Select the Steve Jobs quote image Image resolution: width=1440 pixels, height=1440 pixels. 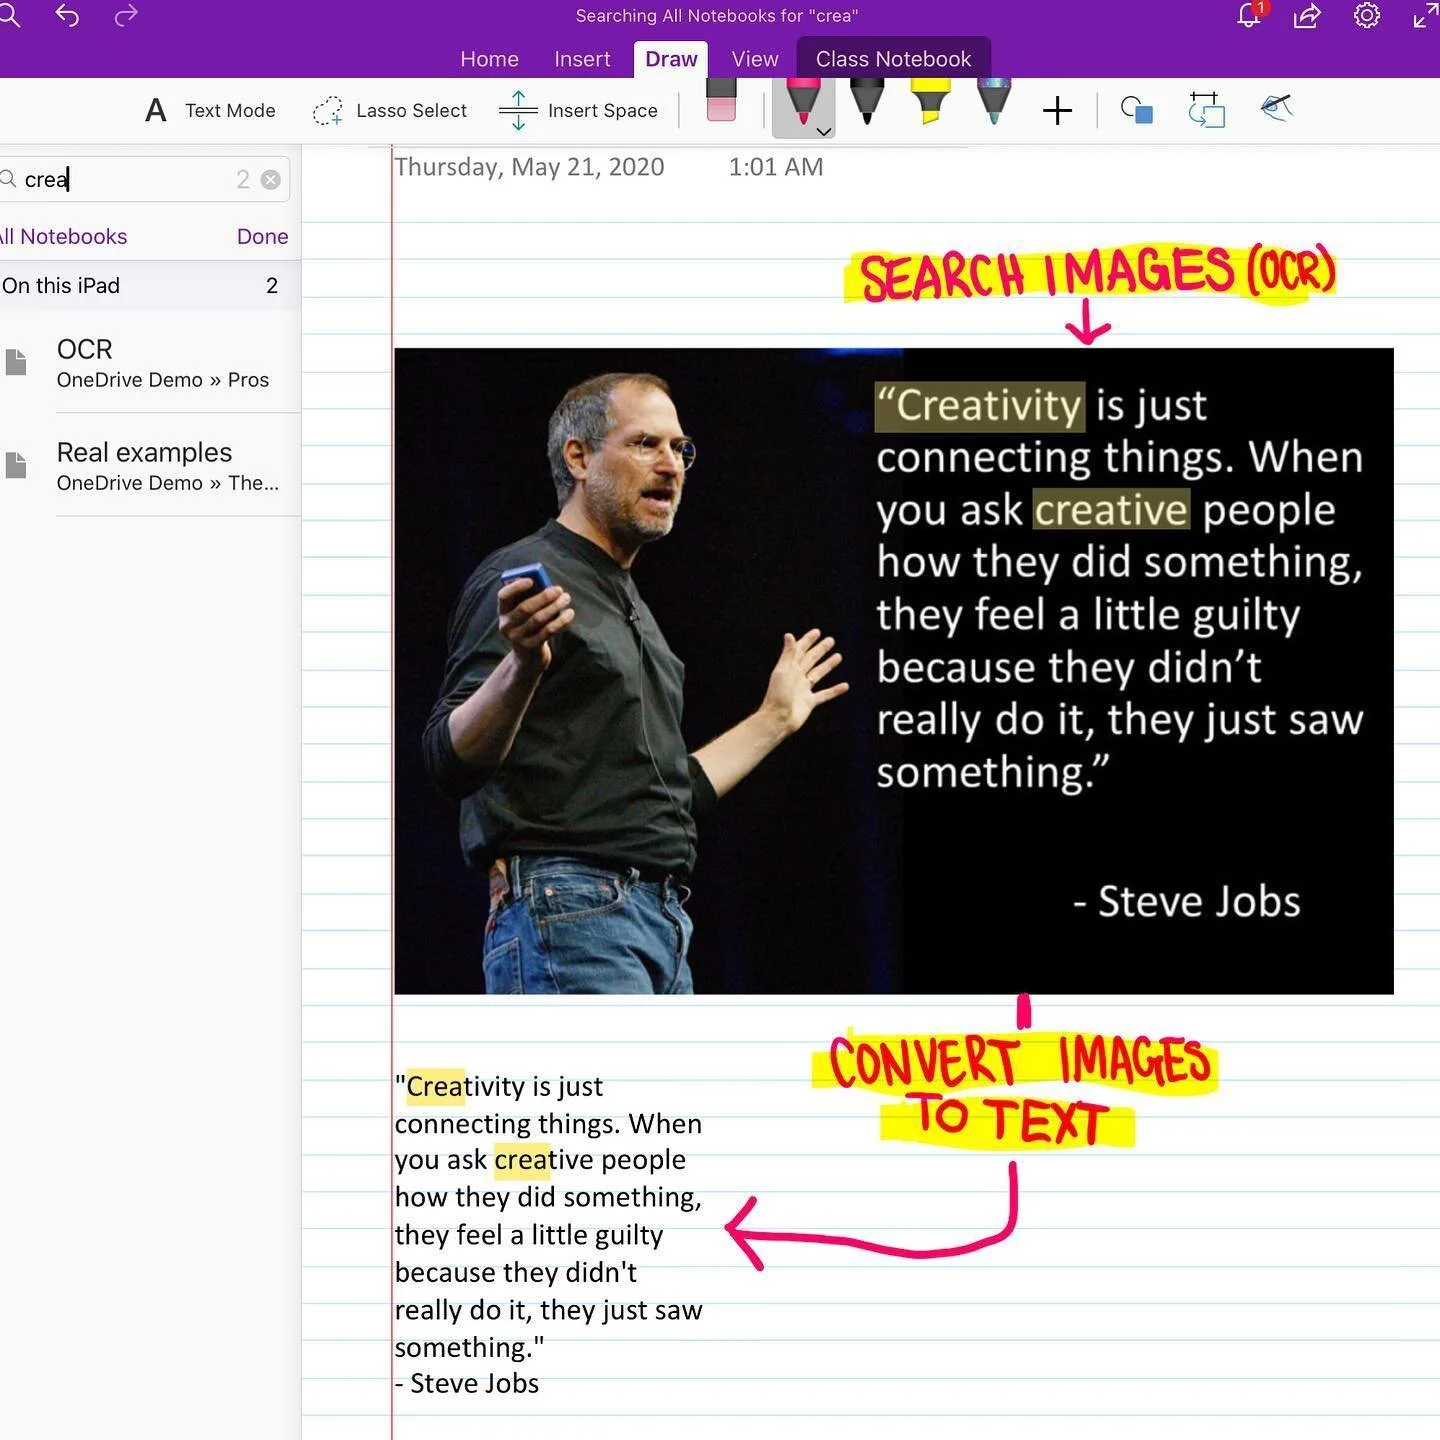[x=893, y=671]
